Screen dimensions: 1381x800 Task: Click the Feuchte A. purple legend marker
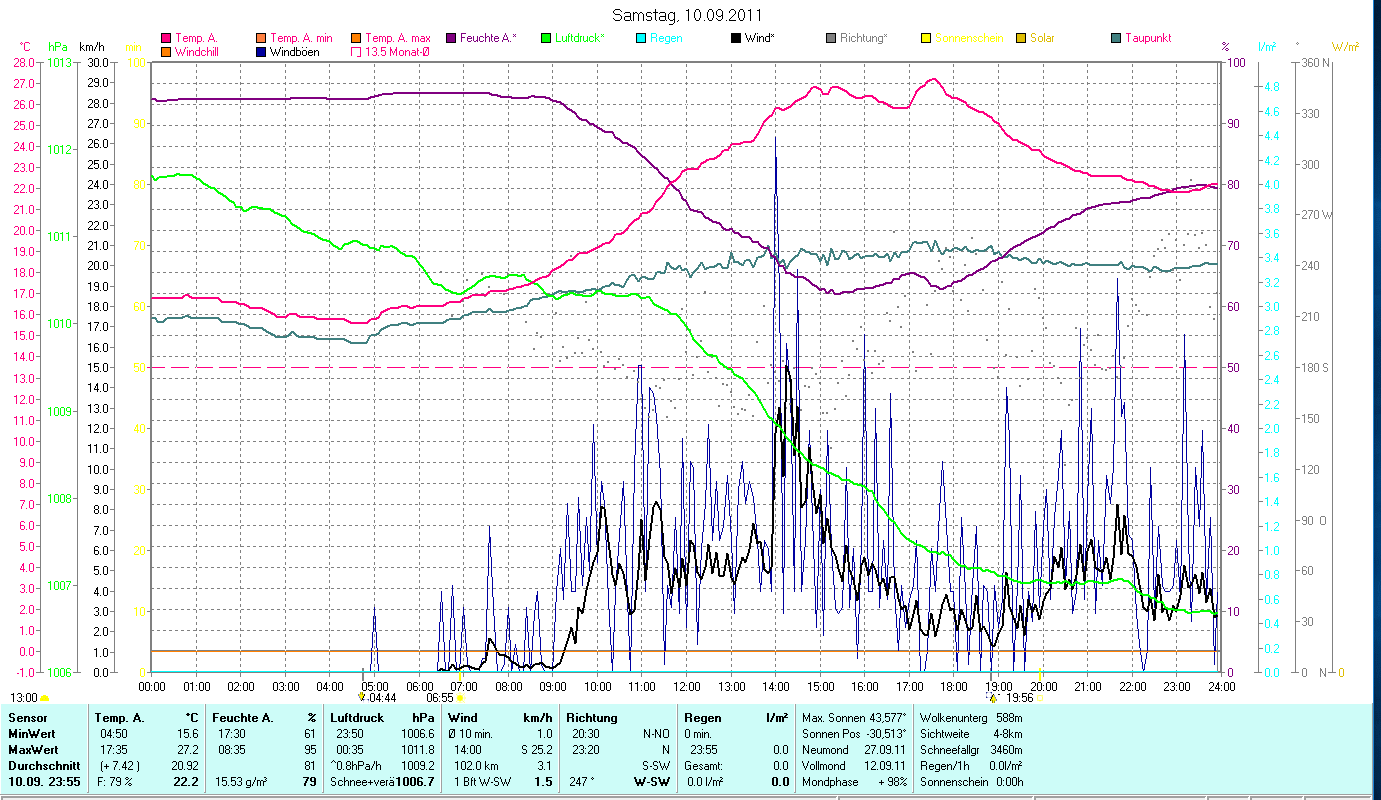[x=451, y=38]
